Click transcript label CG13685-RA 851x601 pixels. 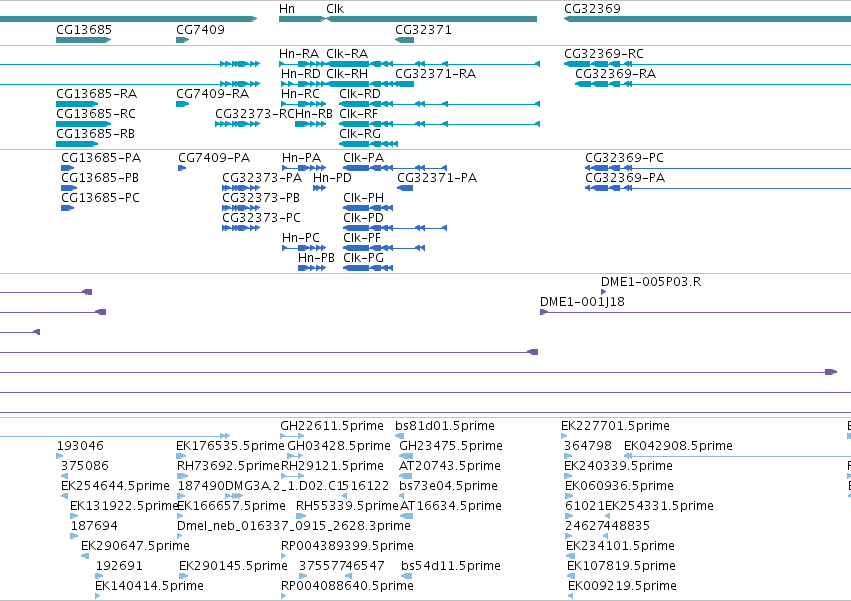coord(97,94)
